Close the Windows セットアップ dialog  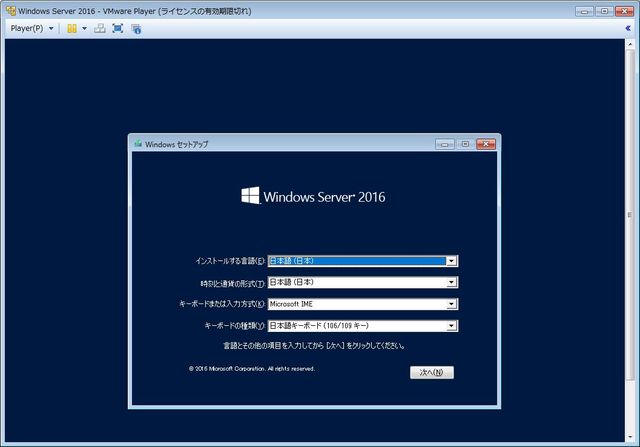point(486,144)
